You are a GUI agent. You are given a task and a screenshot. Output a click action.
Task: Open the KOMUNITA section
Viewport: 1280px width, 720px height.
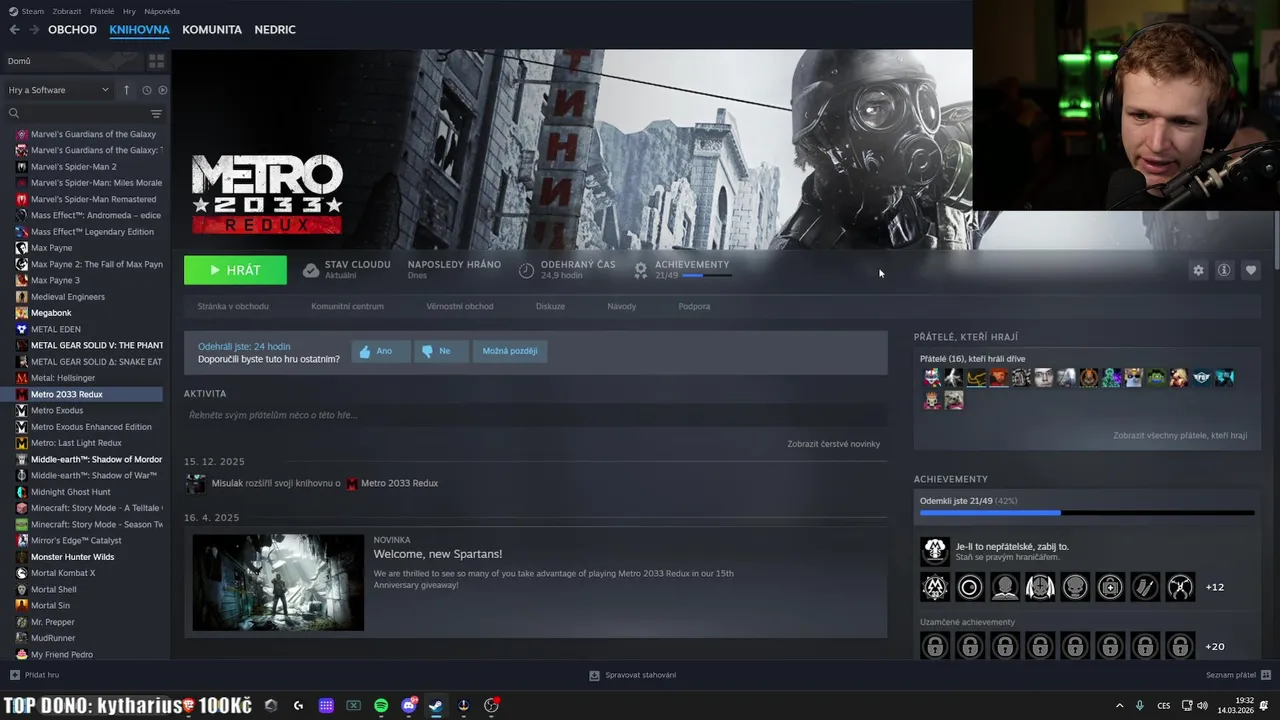coord(212,30)
